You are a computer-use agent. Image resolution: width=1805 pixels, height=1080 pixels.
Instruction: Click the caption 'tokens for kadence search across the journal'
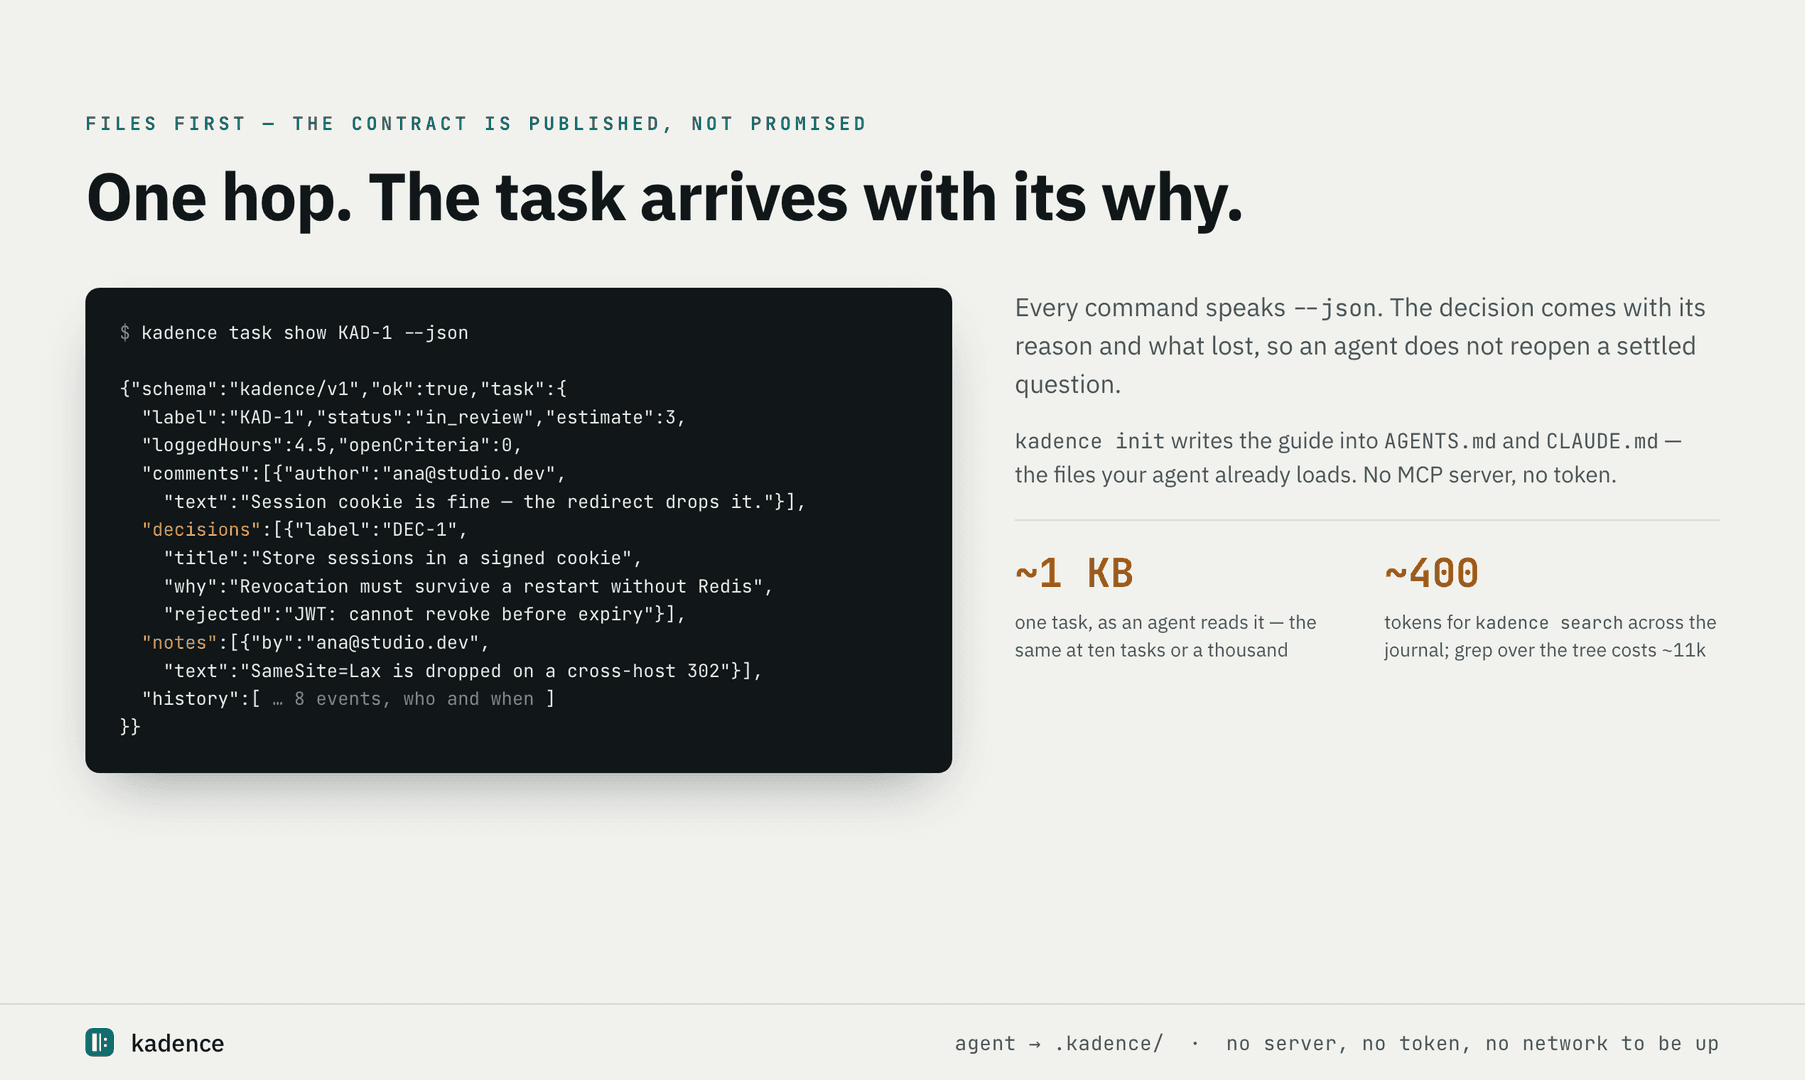1550,636
